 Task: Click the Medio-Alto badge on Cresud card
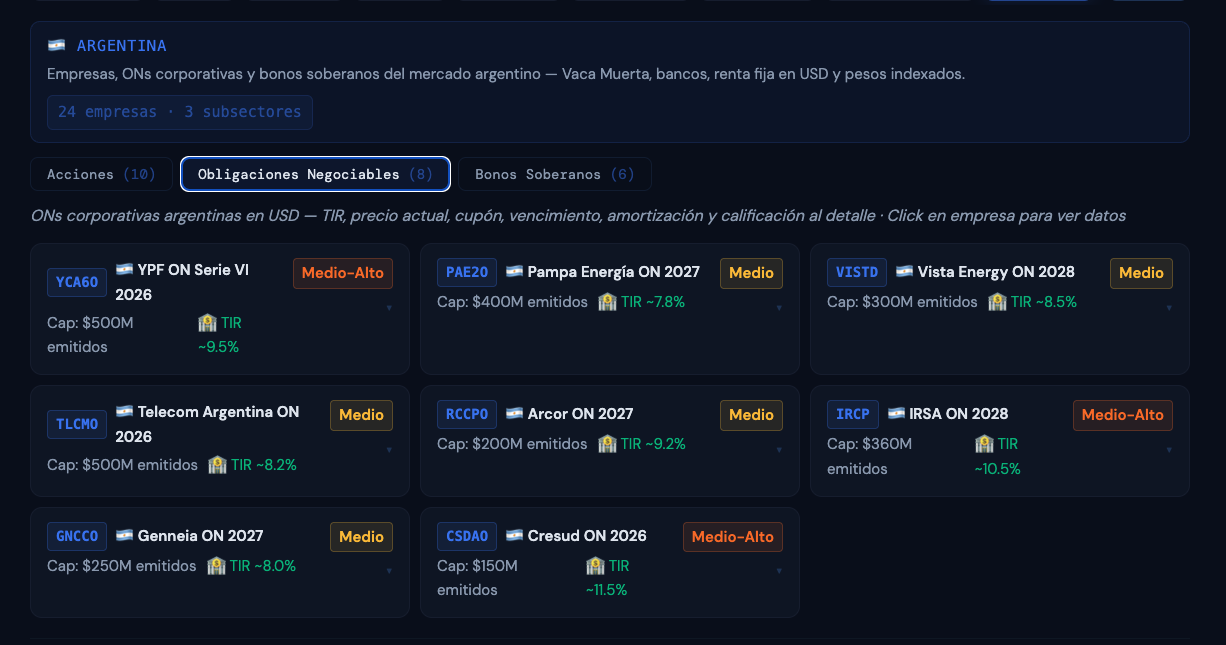pos(733,537)
